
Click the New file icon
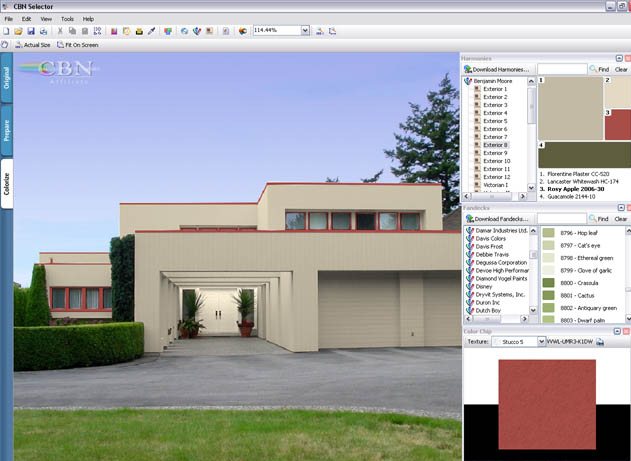[6, 31]
